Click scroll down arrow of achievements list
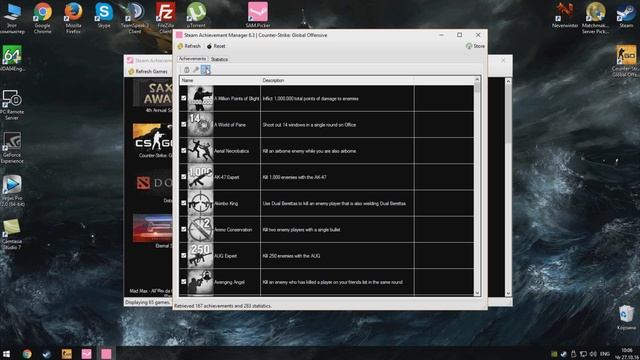 [477, 293]
